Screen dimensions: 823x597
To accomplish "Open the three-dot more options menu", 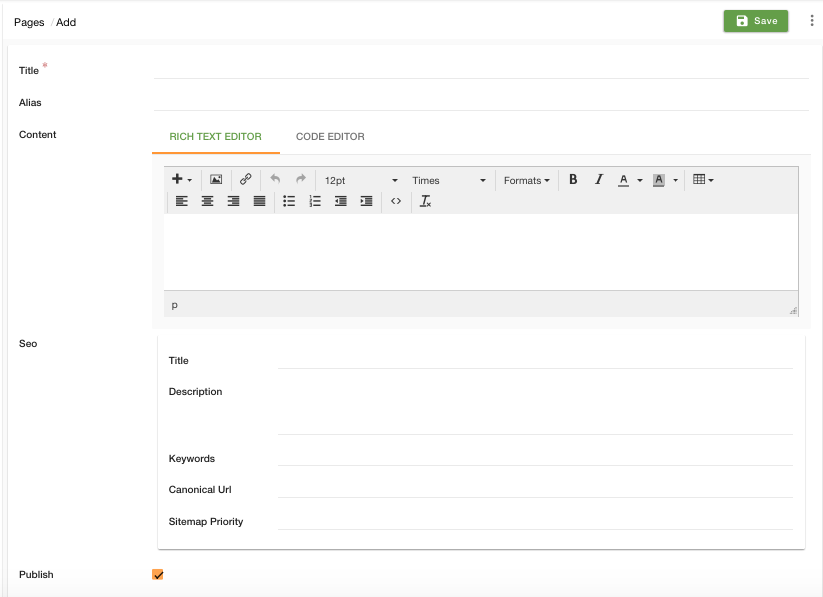I will coord(812,21).
